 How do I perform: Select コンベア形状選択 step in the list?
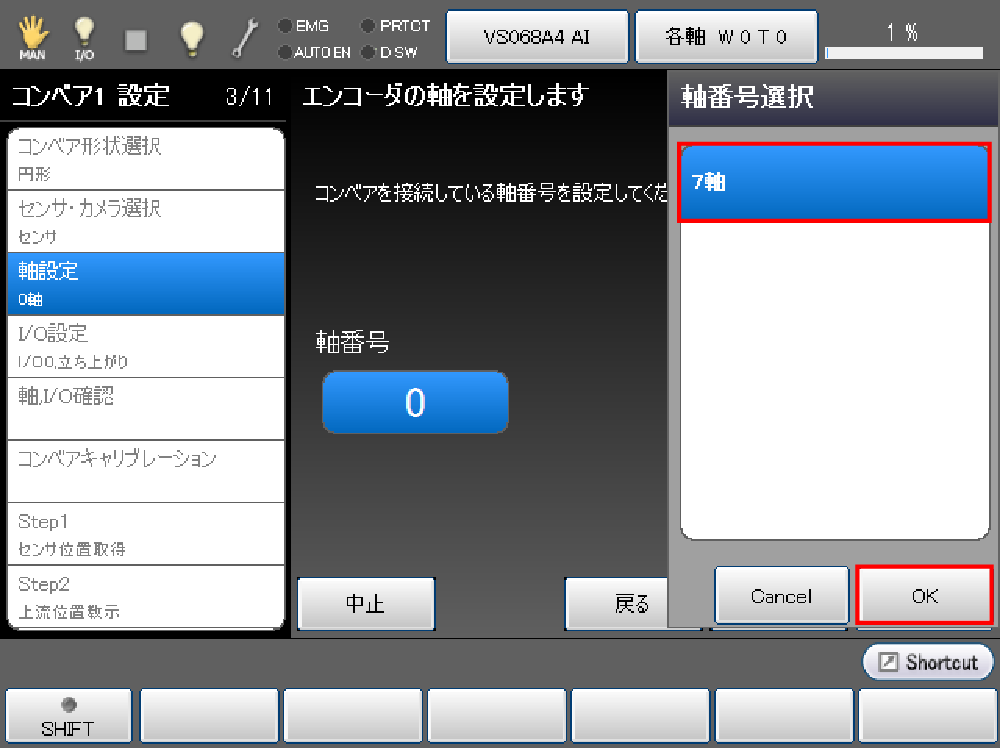145,159
